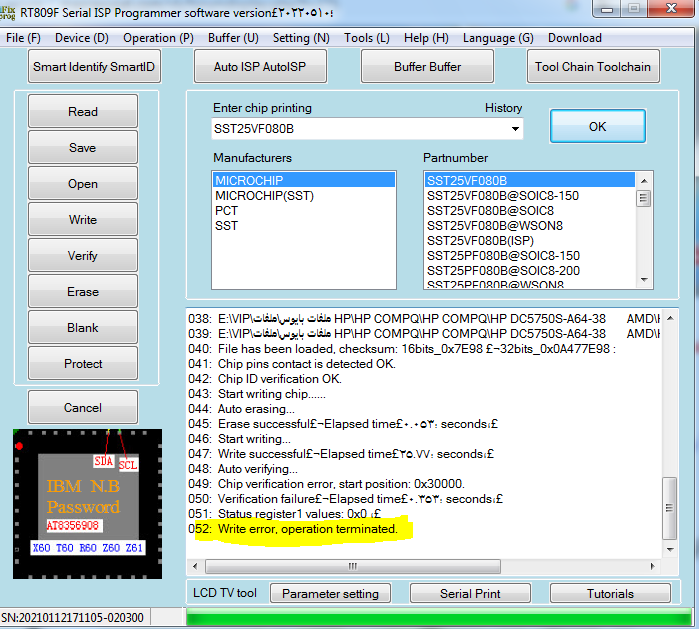
Task: Click log horizontal scroll right arrow
Action: [x=653, y=566]
